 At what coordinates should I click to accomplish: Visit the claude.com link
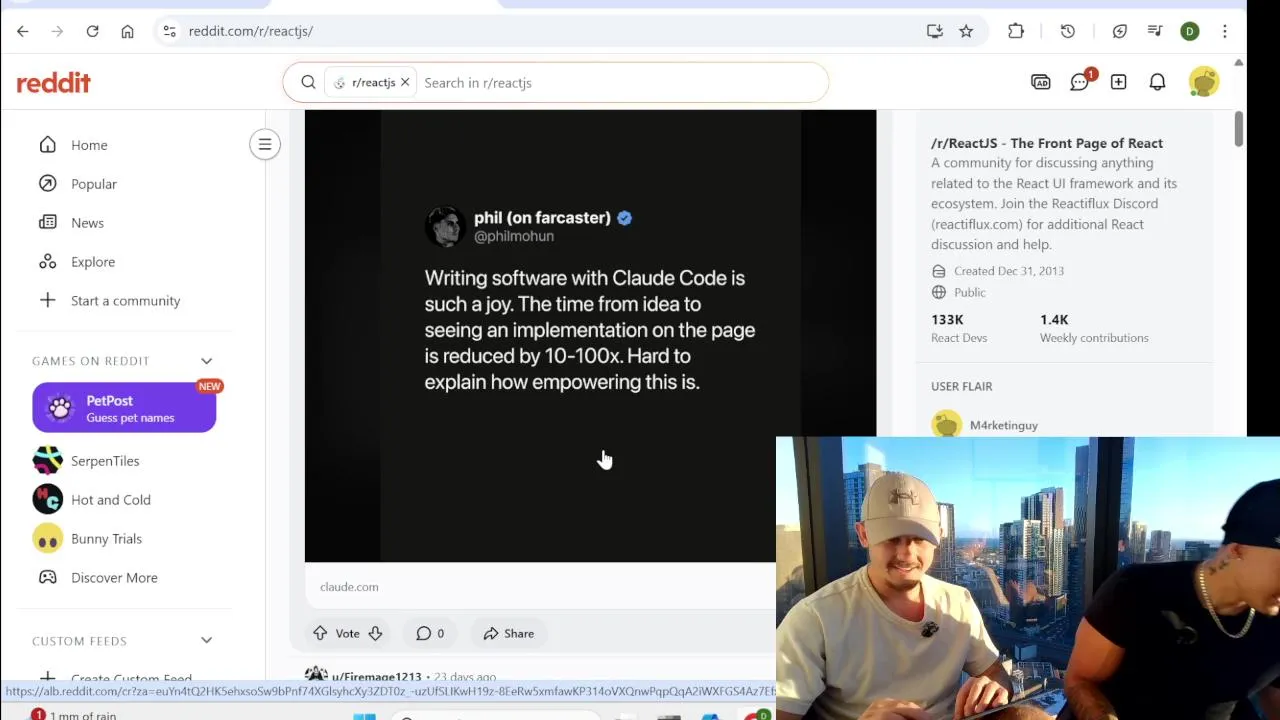point(349,587)
